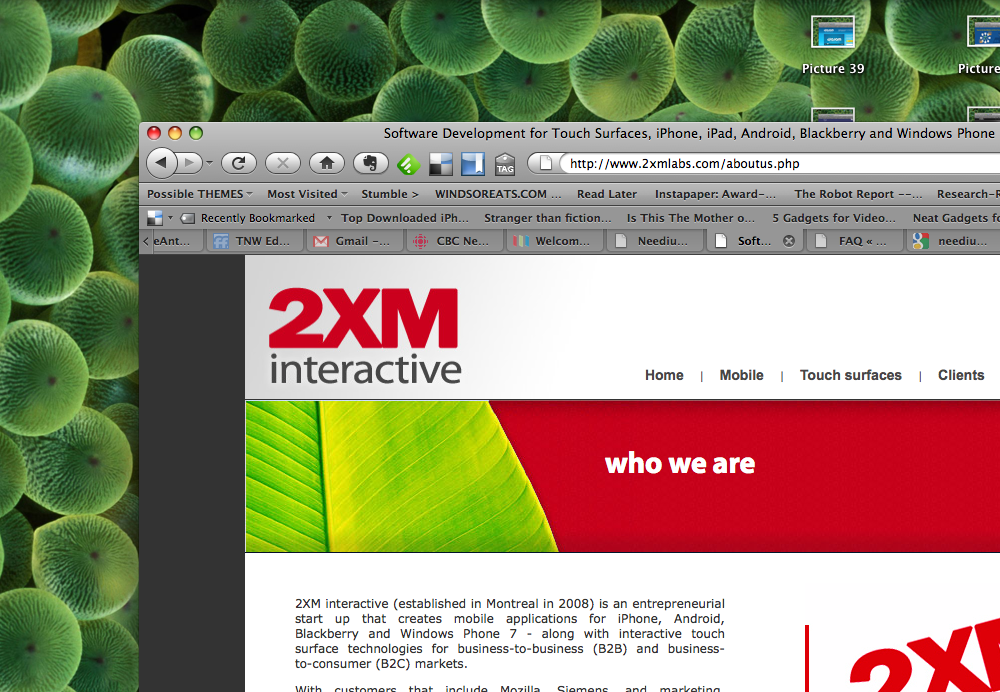
Task: Click the browser Back button
Action: point(163,163)
